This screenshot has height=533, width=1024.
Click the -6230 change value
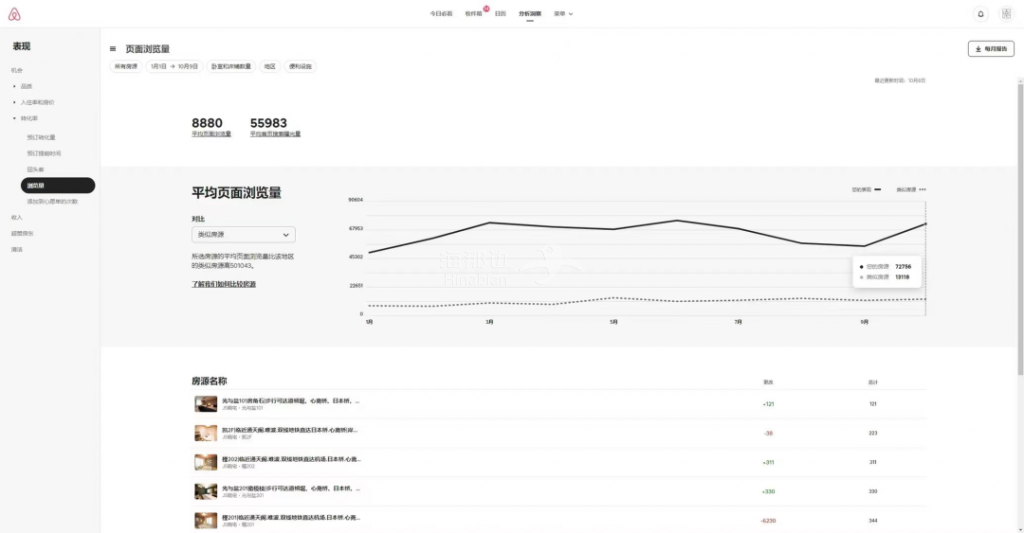tap(768, 521)
